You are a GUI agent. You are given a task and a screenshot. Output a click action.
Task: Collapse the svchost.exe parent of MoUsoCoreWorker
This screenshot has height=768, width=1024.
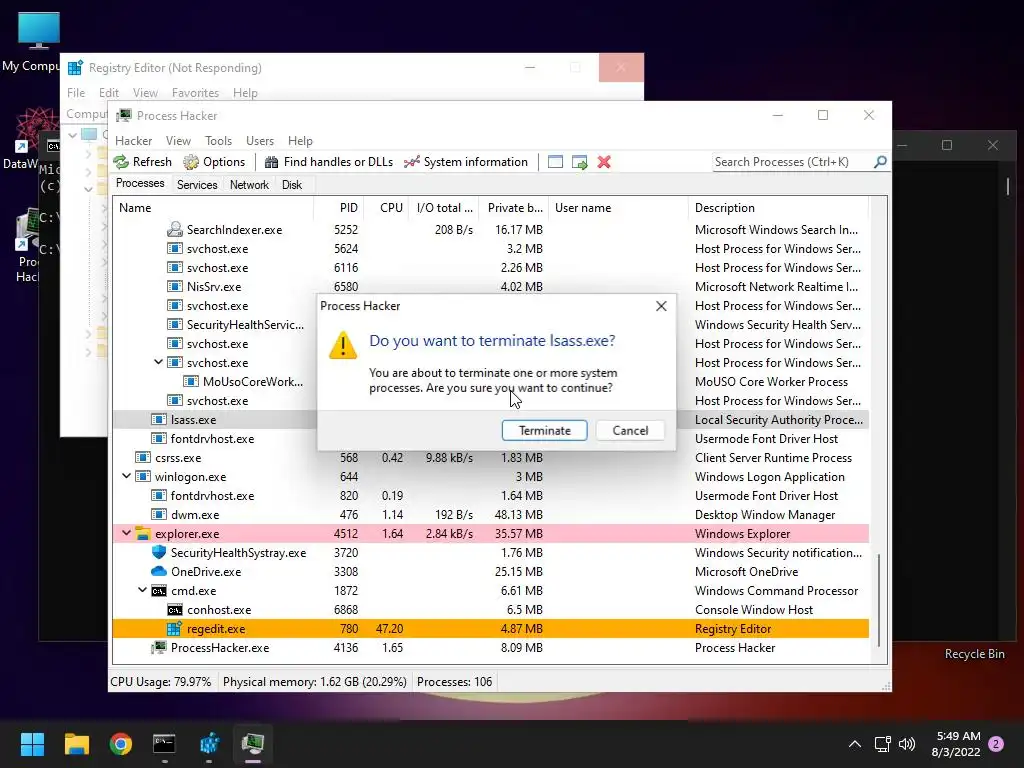pos(158,362)
